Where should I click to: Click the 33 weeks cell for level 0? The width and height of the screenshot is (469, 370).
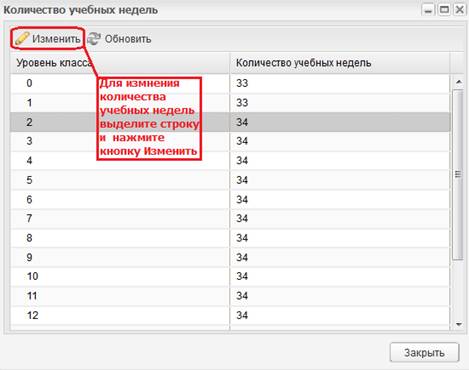click(340, 83)
